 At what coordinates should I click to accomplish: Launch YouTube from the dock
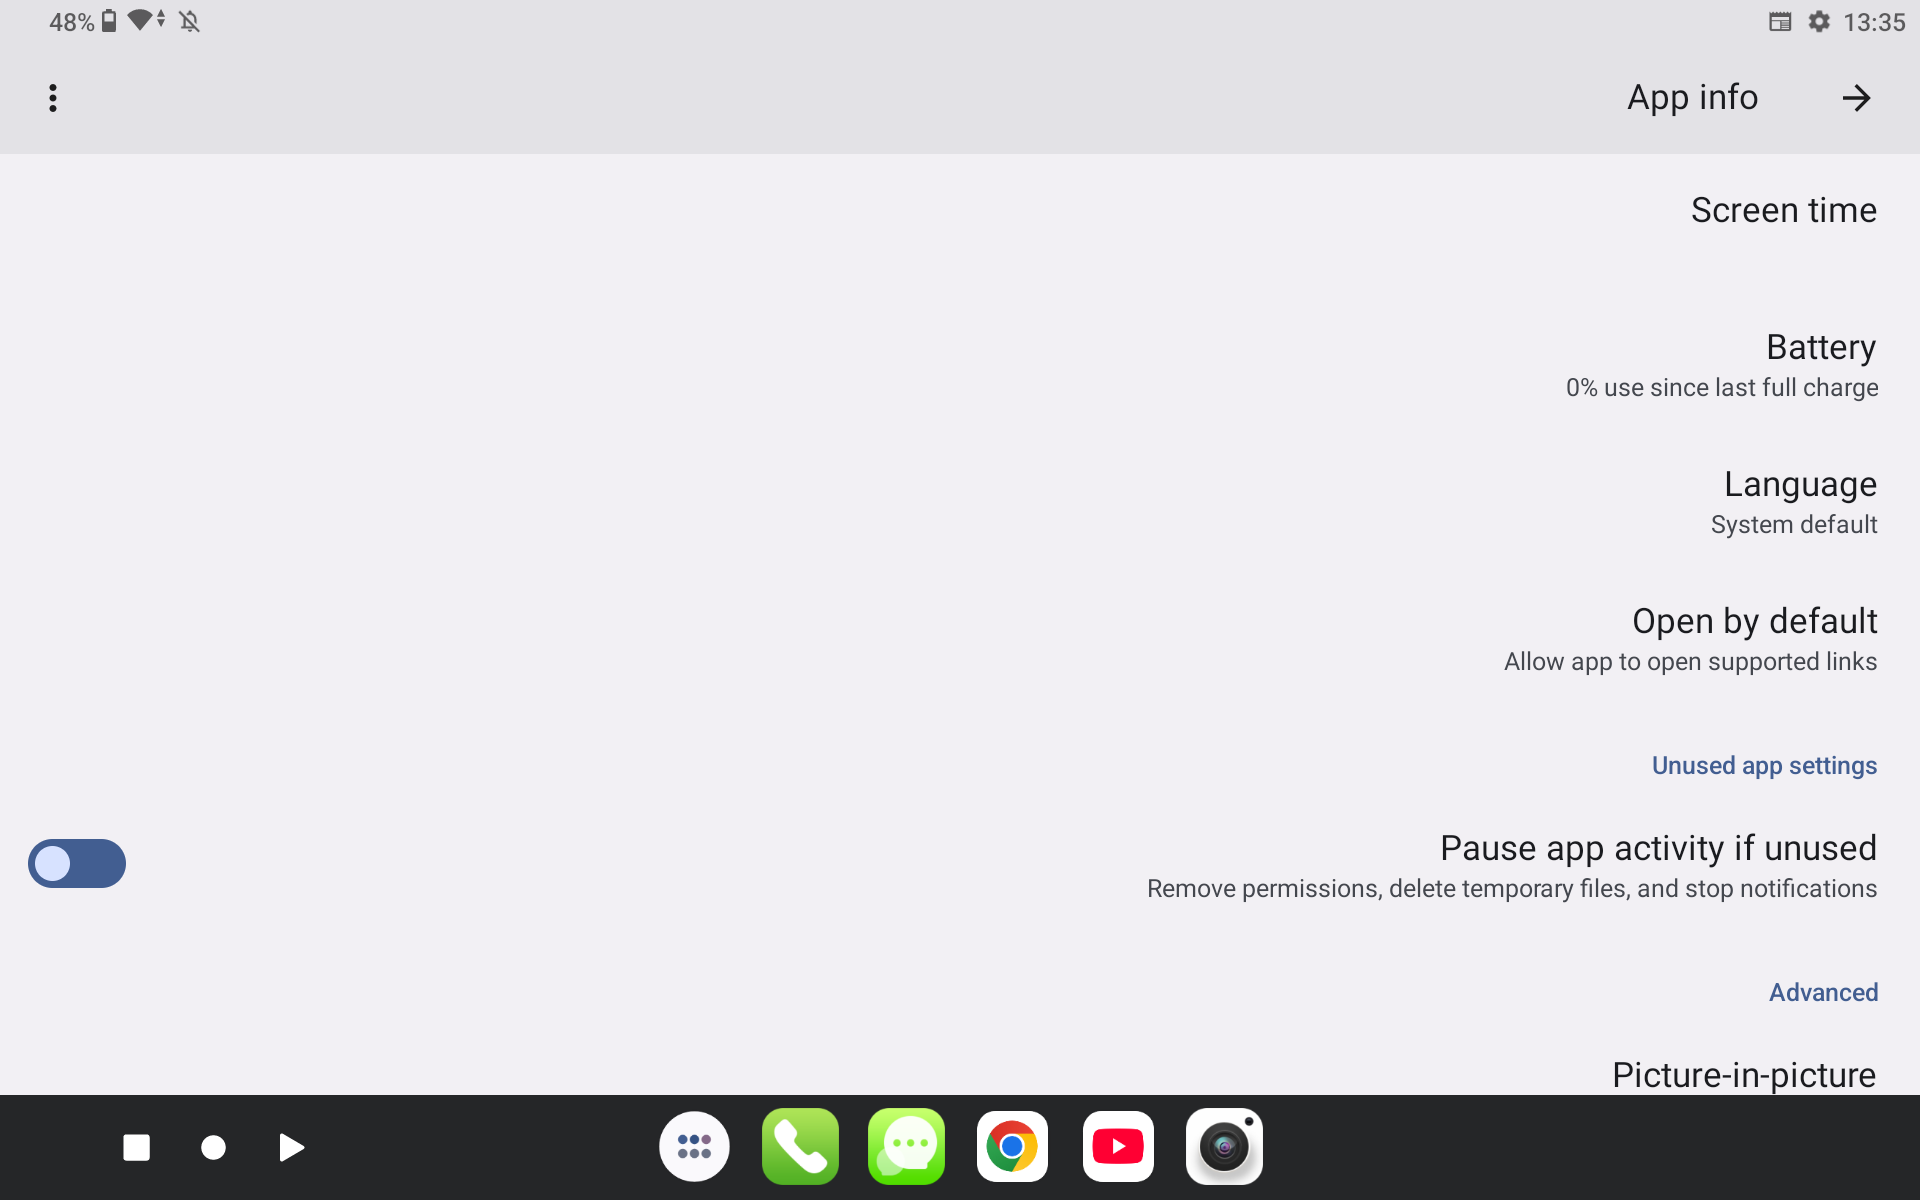[1118, 1147]
